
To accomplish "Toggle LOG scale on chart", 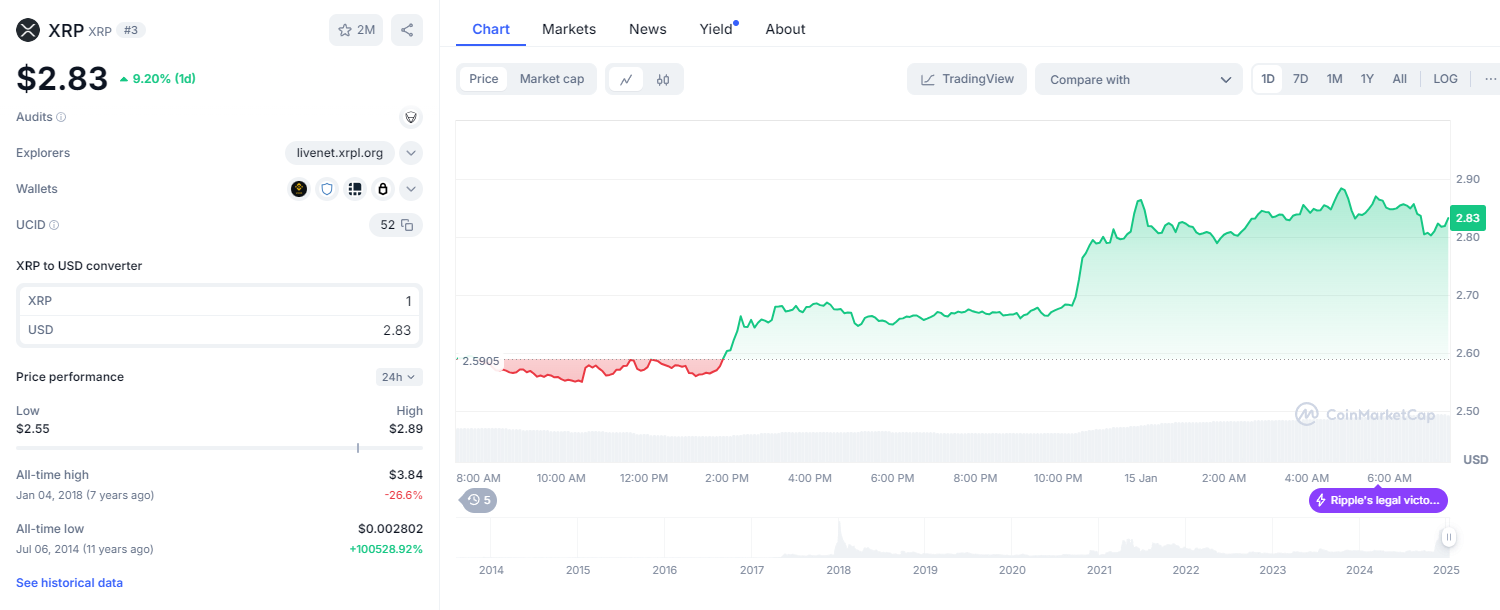I will tap(1445, 79).
